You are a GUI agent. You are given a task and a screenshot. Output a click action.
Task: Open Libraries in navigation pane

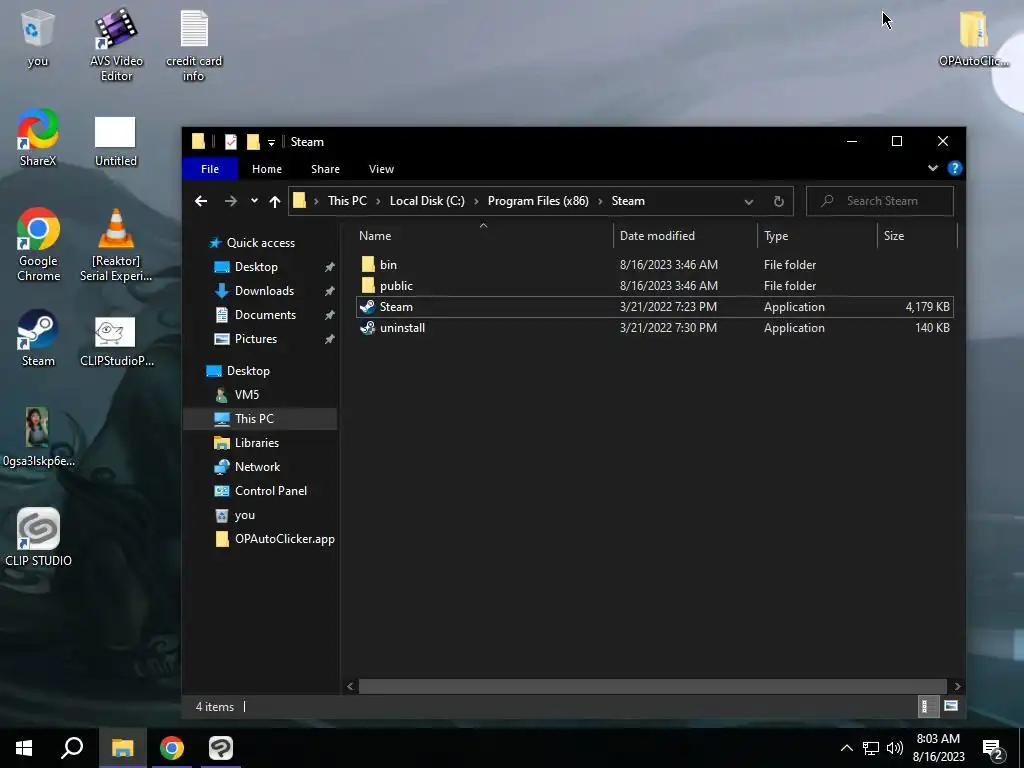click(x=257, y=443)
